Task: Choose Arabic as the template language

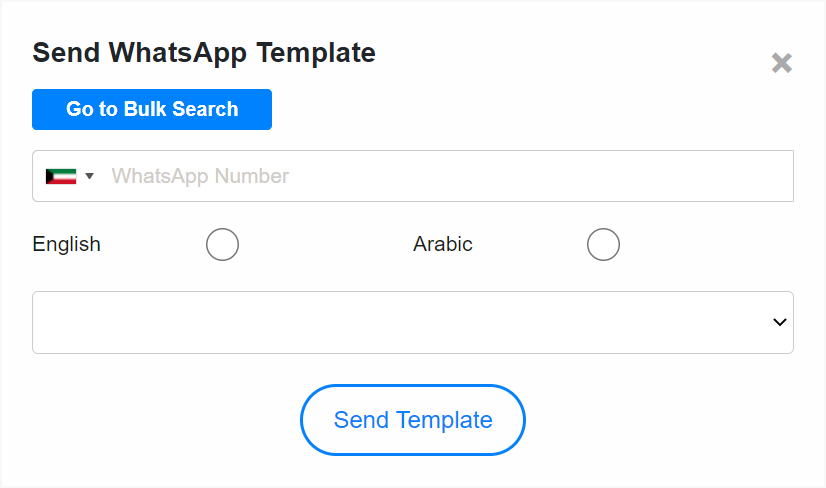Action: pyautogui.click(x=603, y=245)
